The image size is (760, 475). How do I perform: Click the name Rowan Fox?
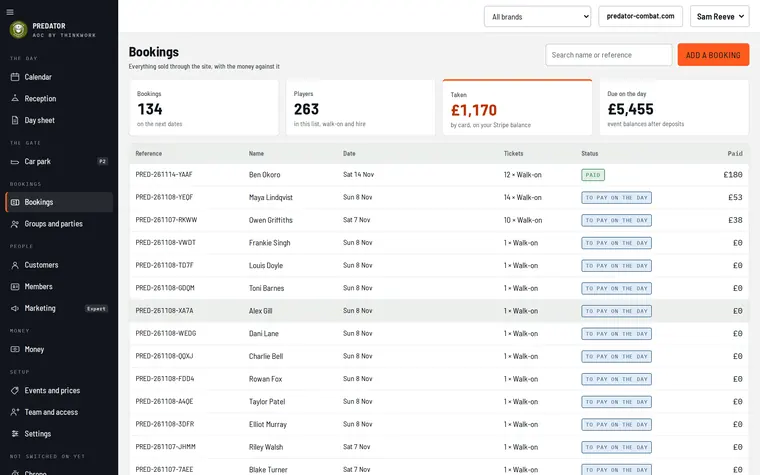(265, 379)
